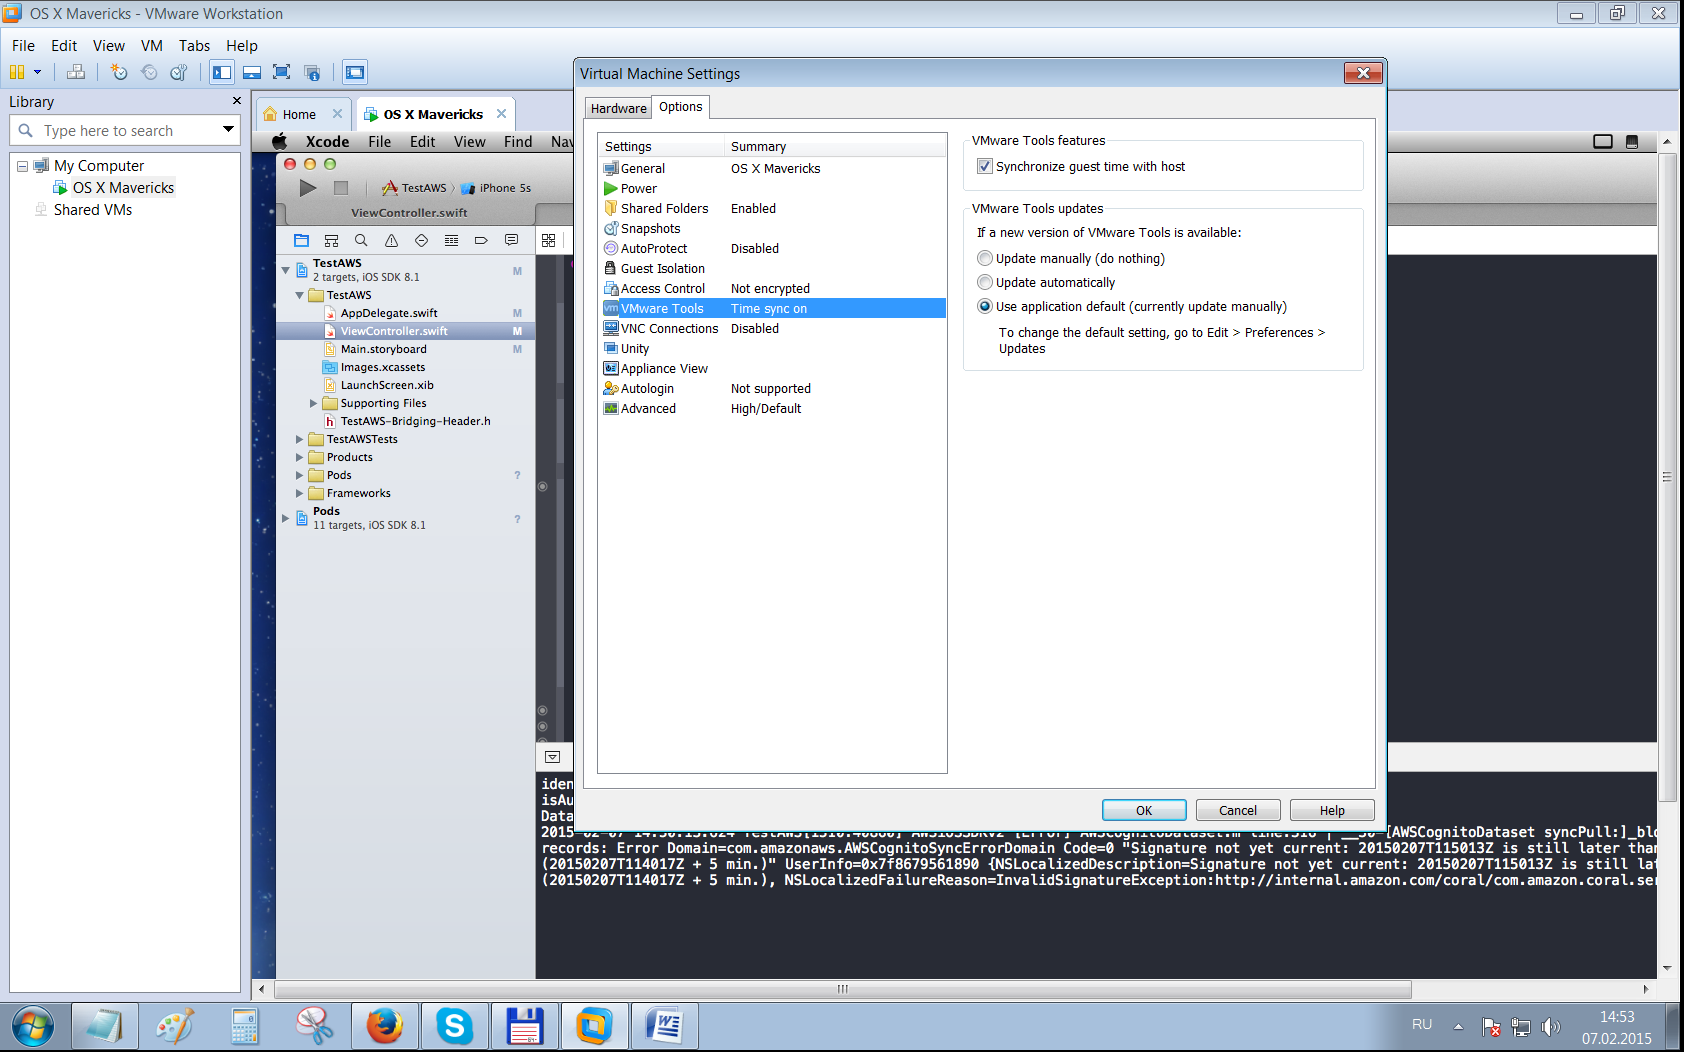Click the Revert to snapshot icon

click(x=149, y=72)
